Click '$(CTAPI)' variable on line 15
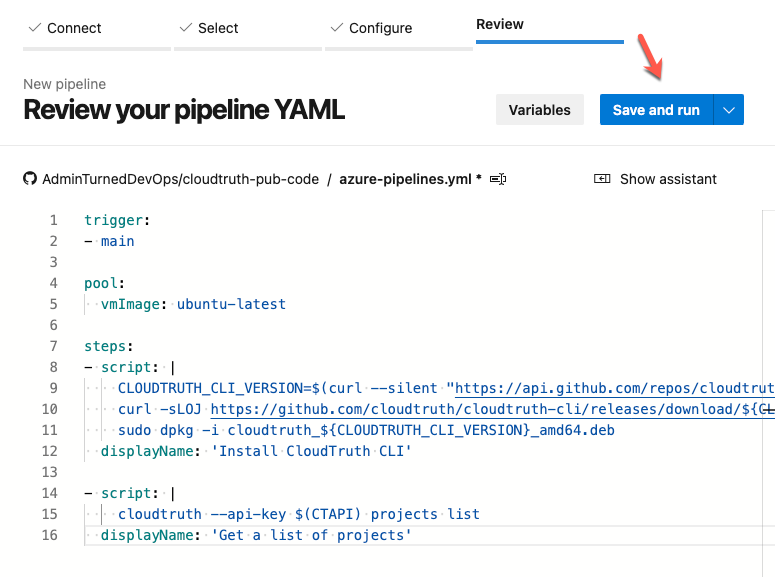This screenshot has width=775, height=577. point(328,514)
